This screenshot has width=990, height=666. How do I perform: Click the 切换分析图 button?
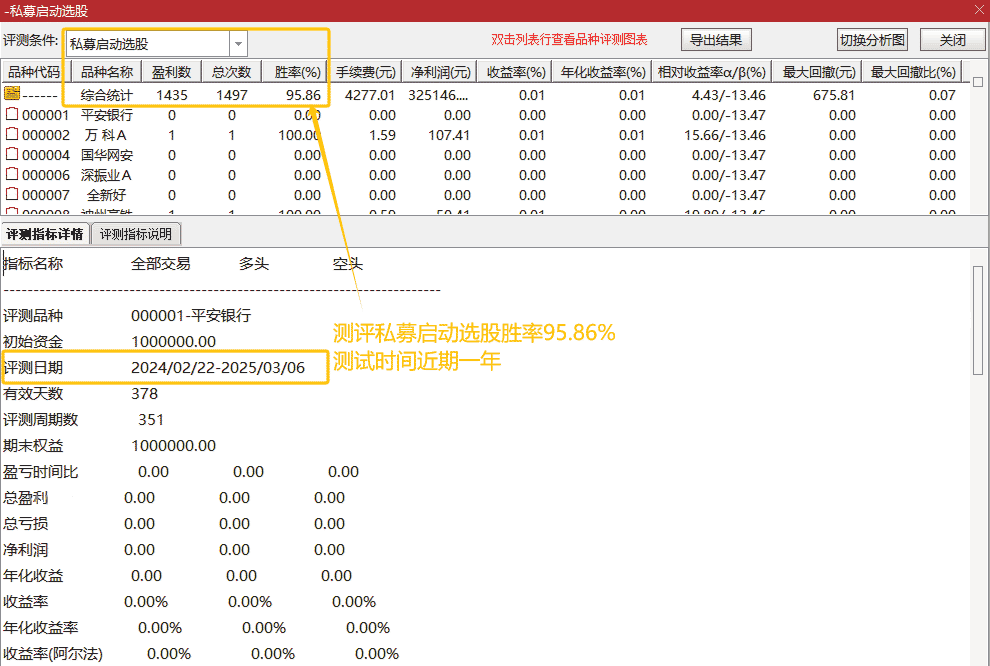pos(872,39)
